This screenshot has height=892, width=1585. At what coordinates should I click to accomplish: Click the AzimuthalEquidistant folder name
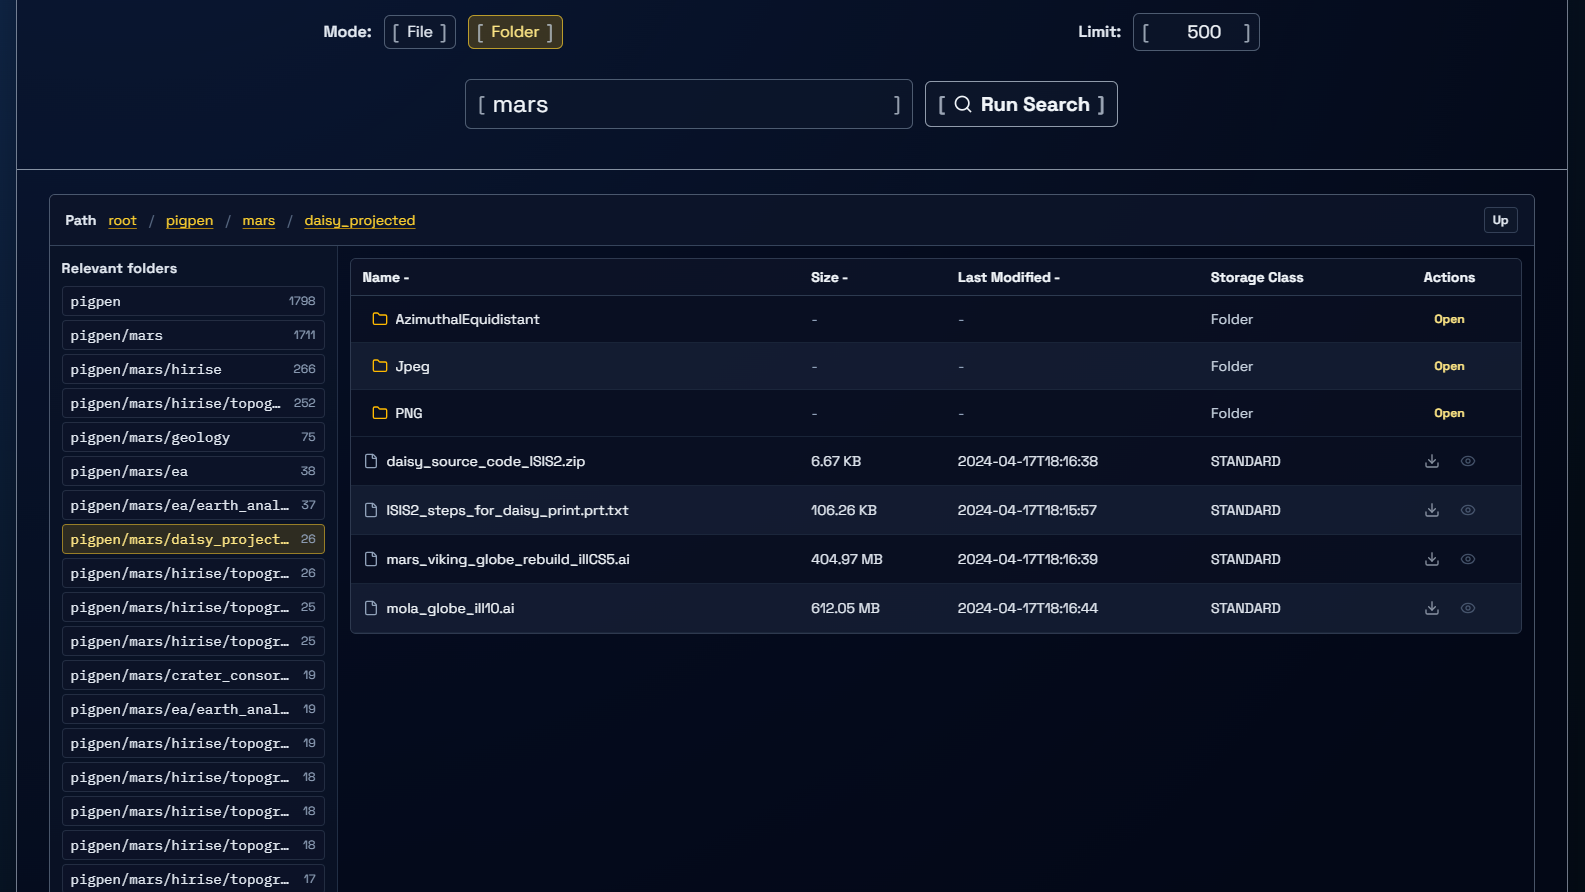pyautogui.click(x=467, y=319)
